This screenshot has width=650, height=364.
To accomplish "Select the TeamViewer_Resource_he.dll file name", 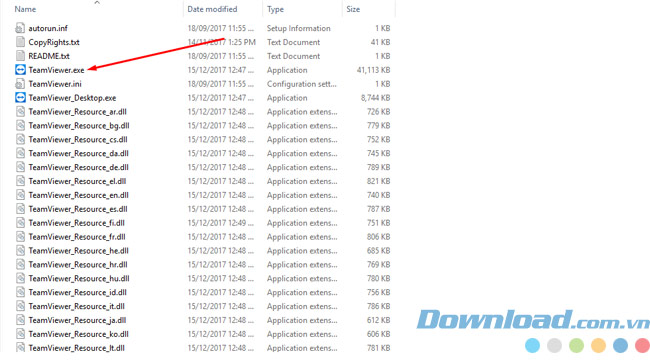I will tap(78, 250).
